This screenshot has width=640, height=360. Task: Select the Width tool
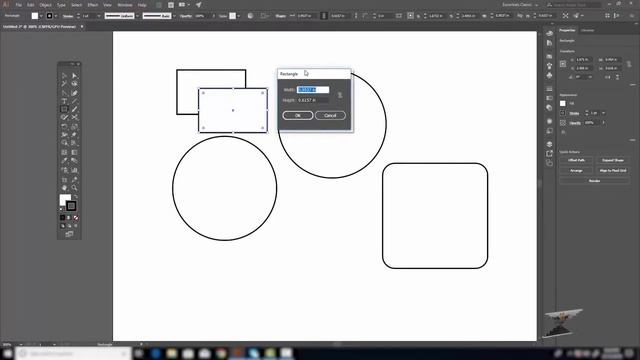[64, 135]
